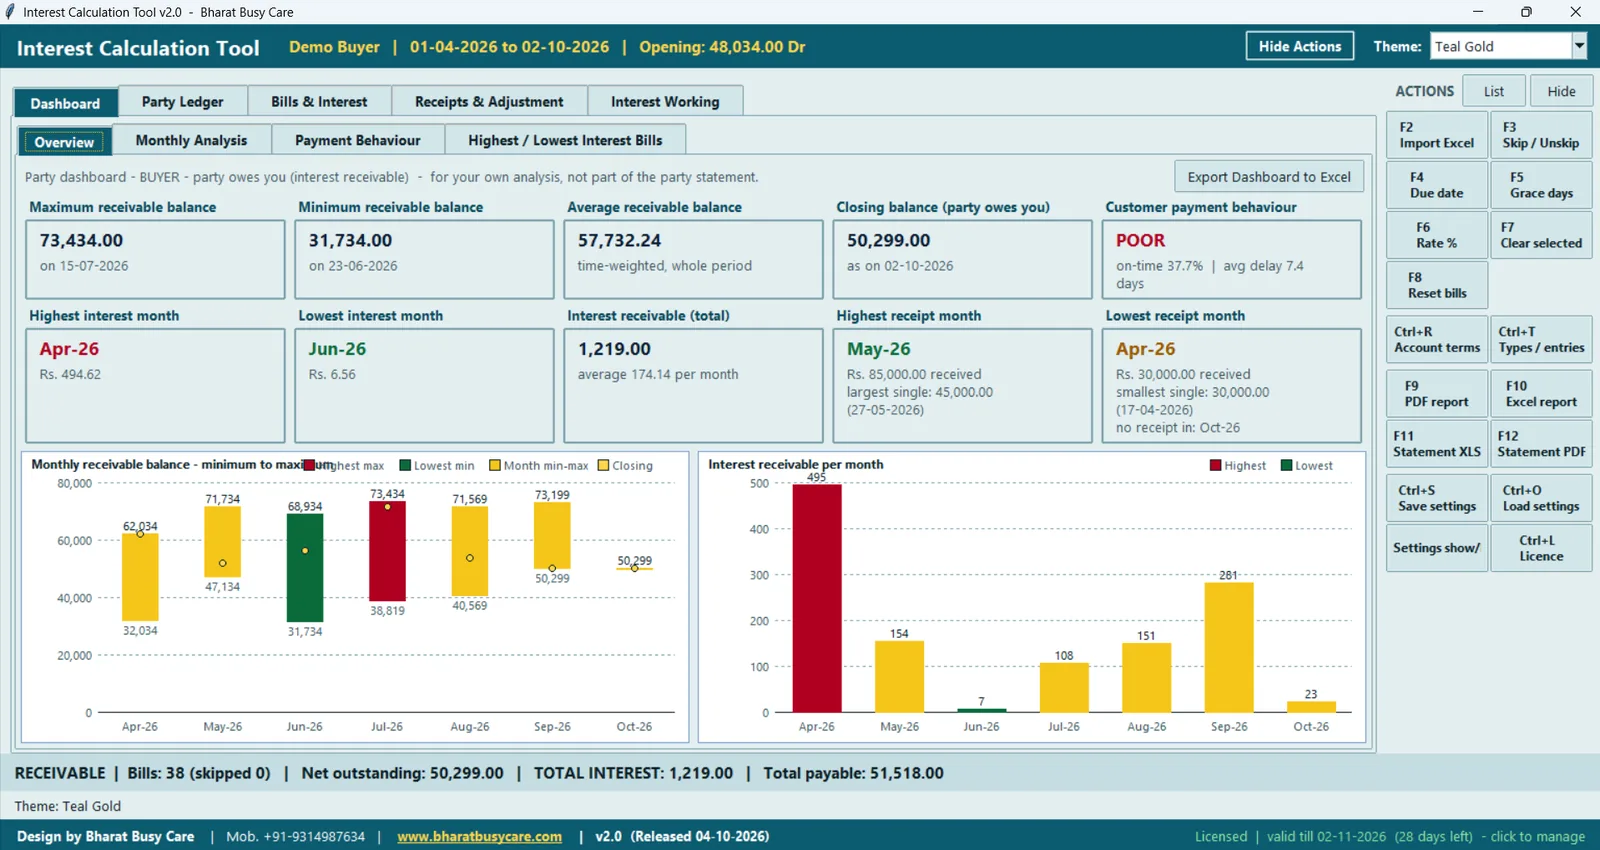Screen dimensions: 1600x850
Task: Open the Monthly Analysis sub-tab
Action: [x=191, y=141]
